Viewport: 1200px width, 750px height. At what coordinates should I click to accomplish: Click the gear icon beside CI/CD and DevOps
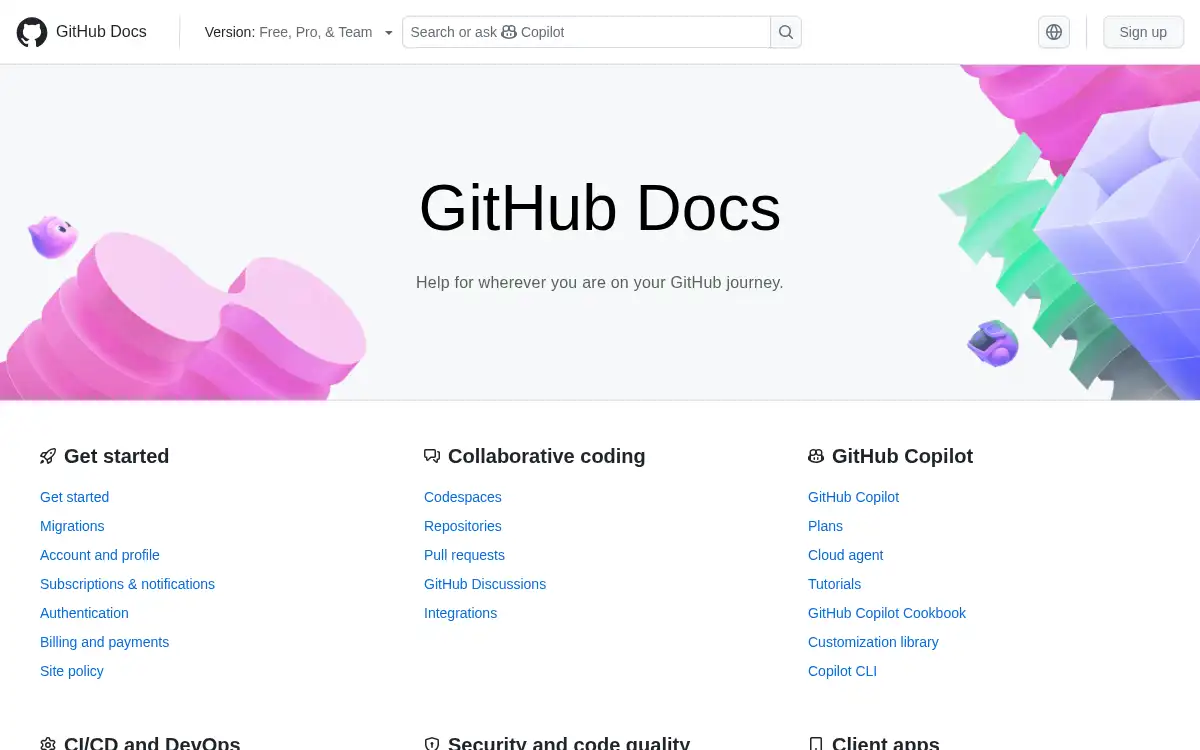click(x=48, y=744)
